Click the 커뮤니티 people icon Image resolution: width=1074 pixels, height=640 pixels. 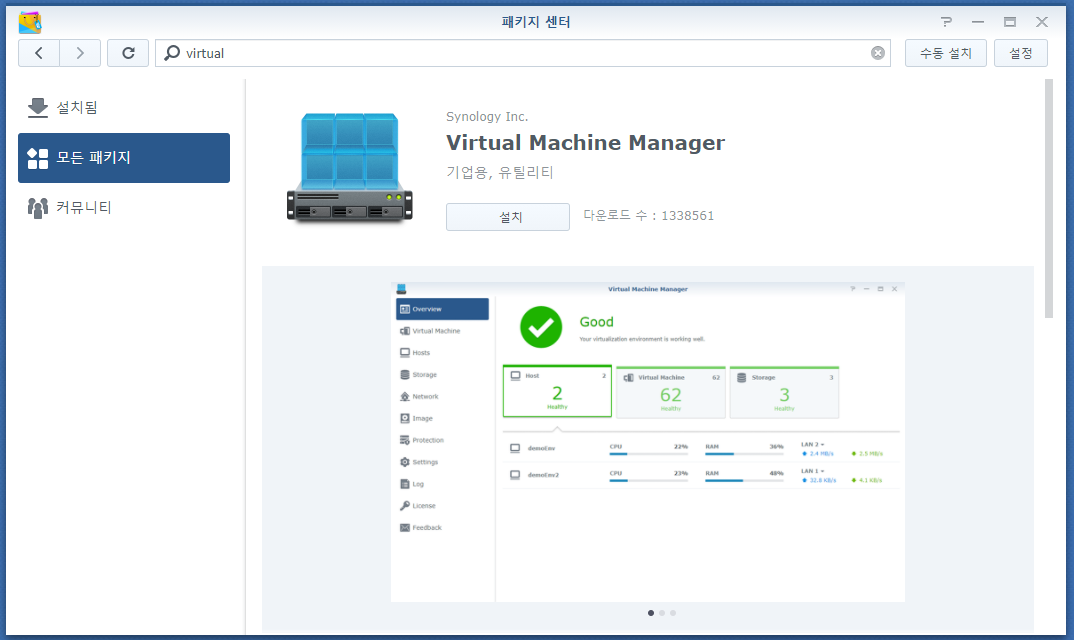(38, 208)
